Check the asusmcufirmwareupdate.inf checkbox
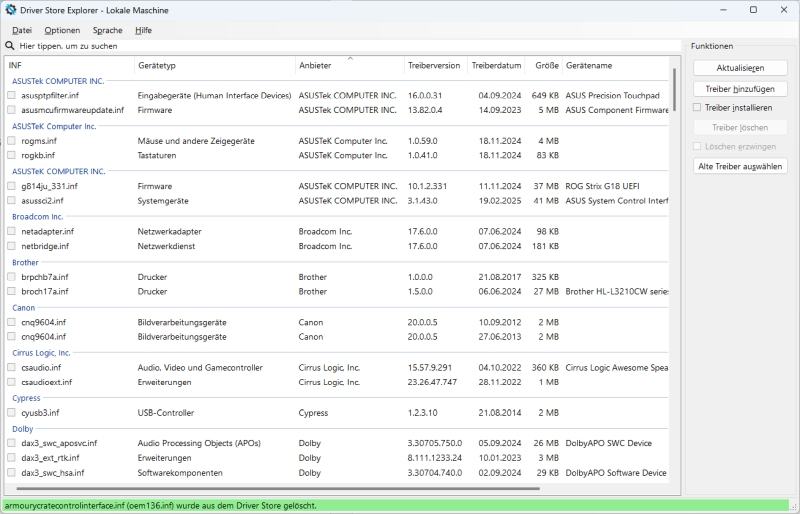Viewport: 800px width, 514px height. click(x=12, y=110)
